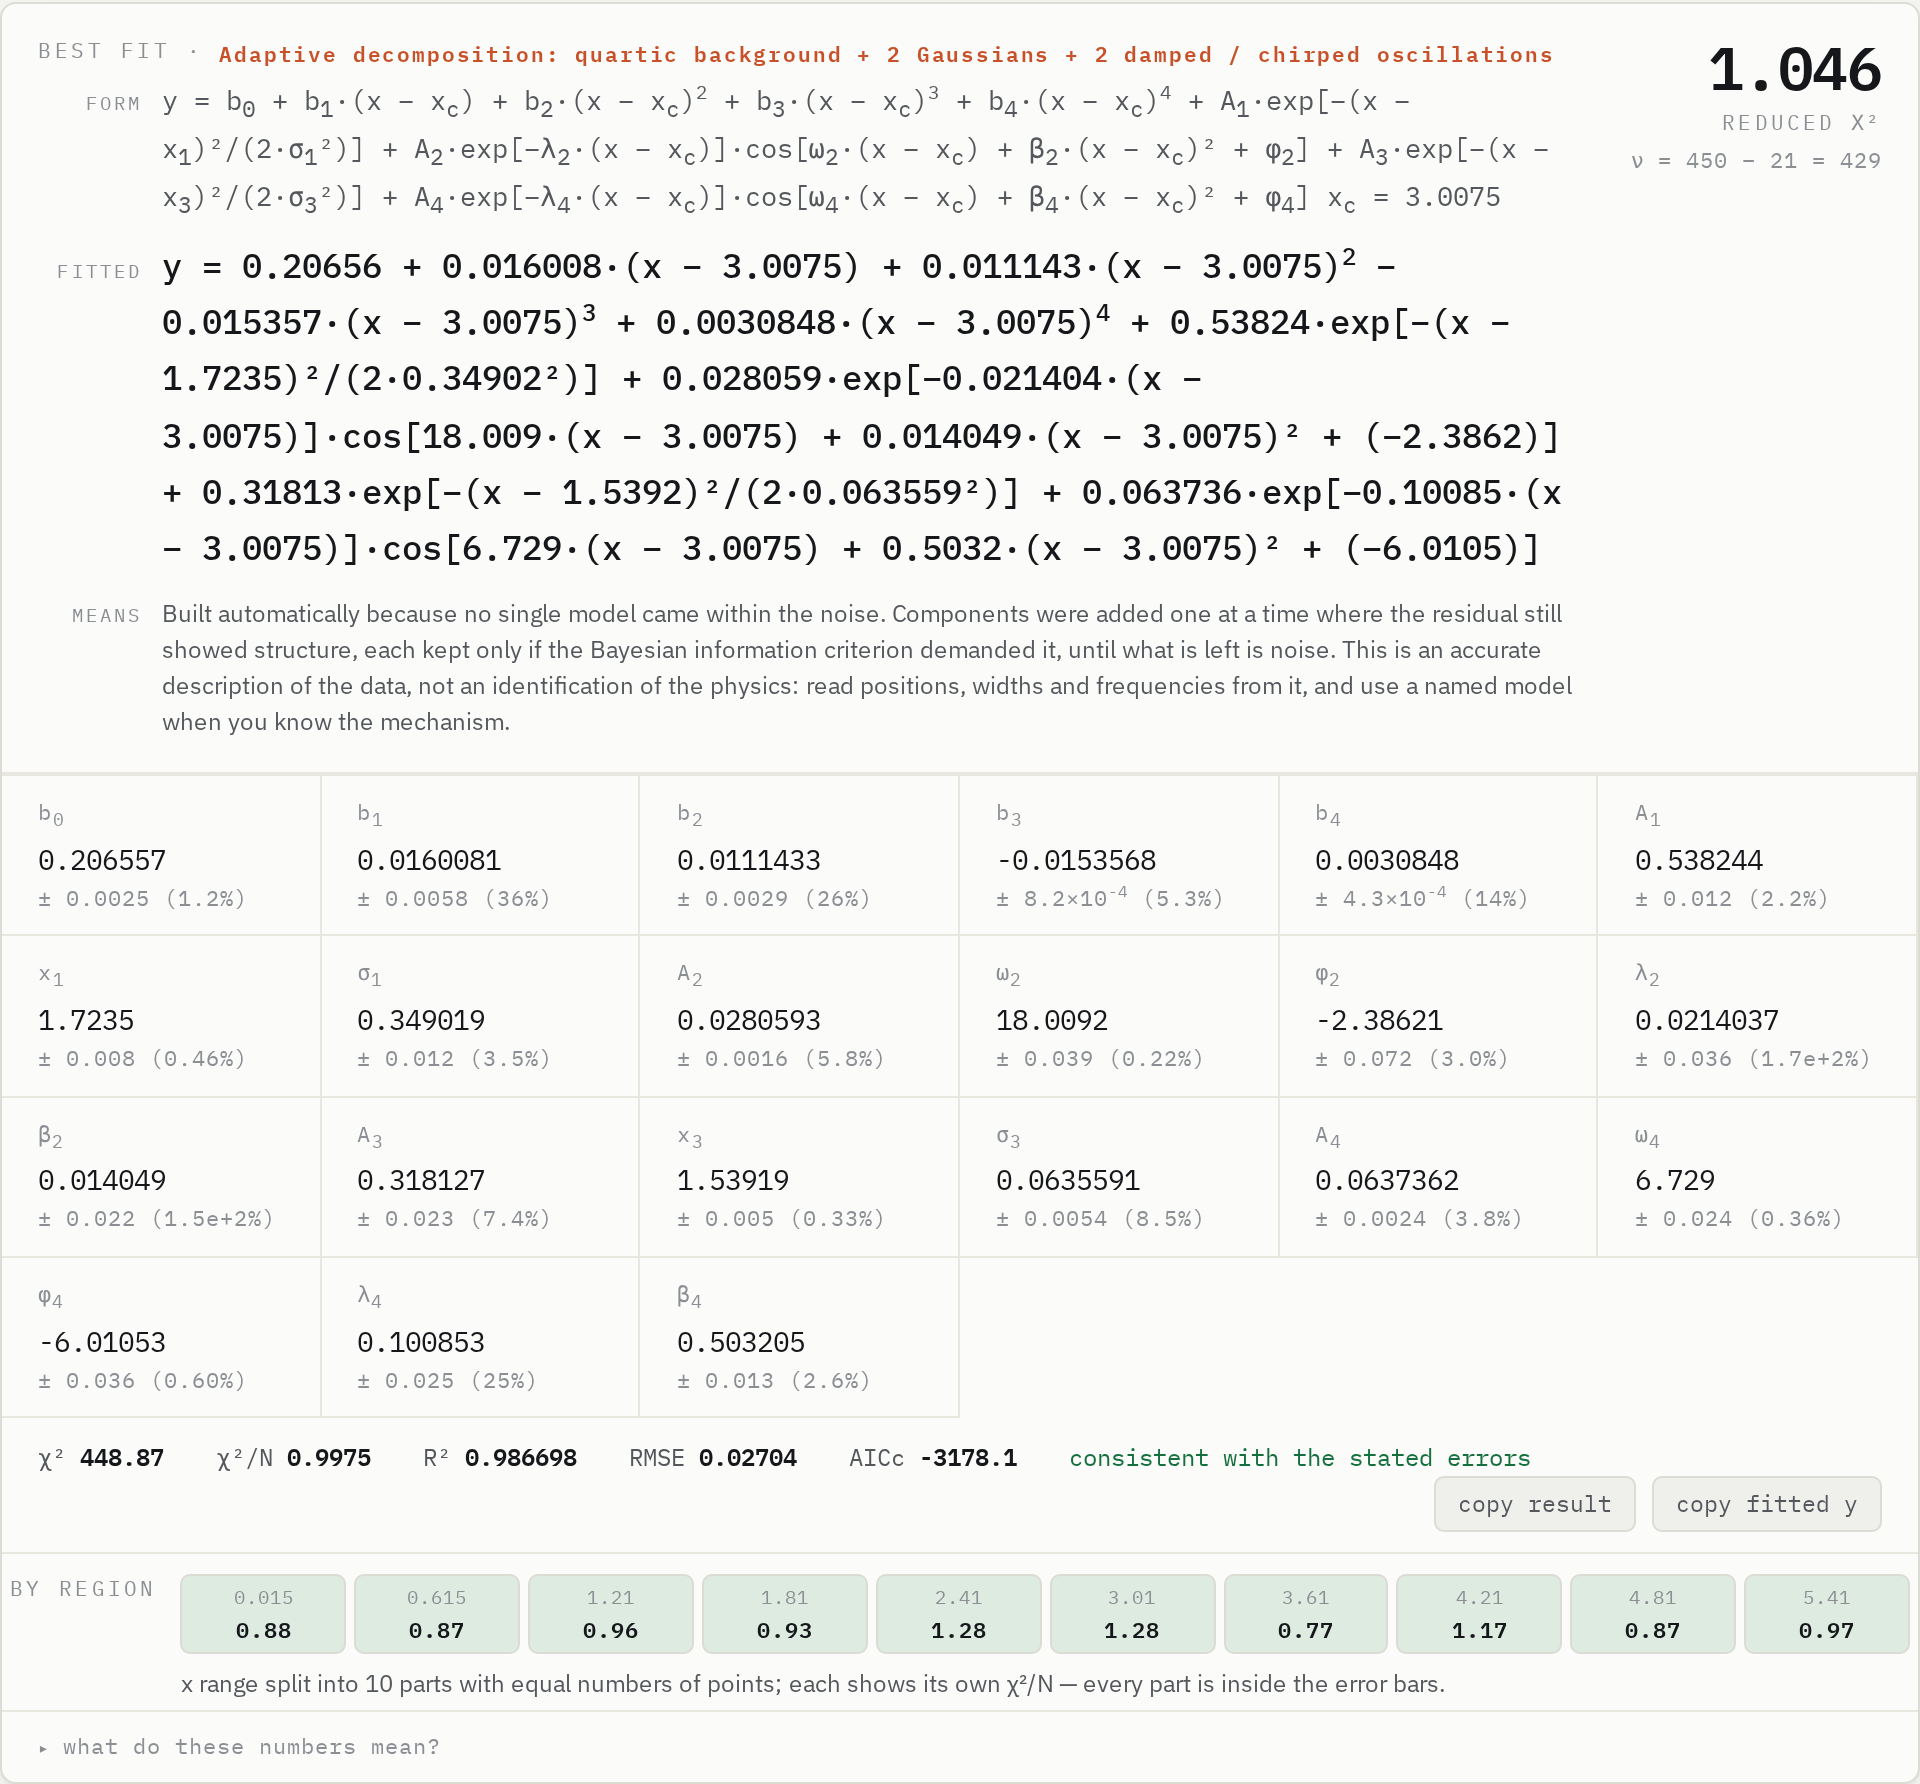
Task: Click the reduced χ² value 1.046
Action: pyautogui.click(x=1795, y=70)
